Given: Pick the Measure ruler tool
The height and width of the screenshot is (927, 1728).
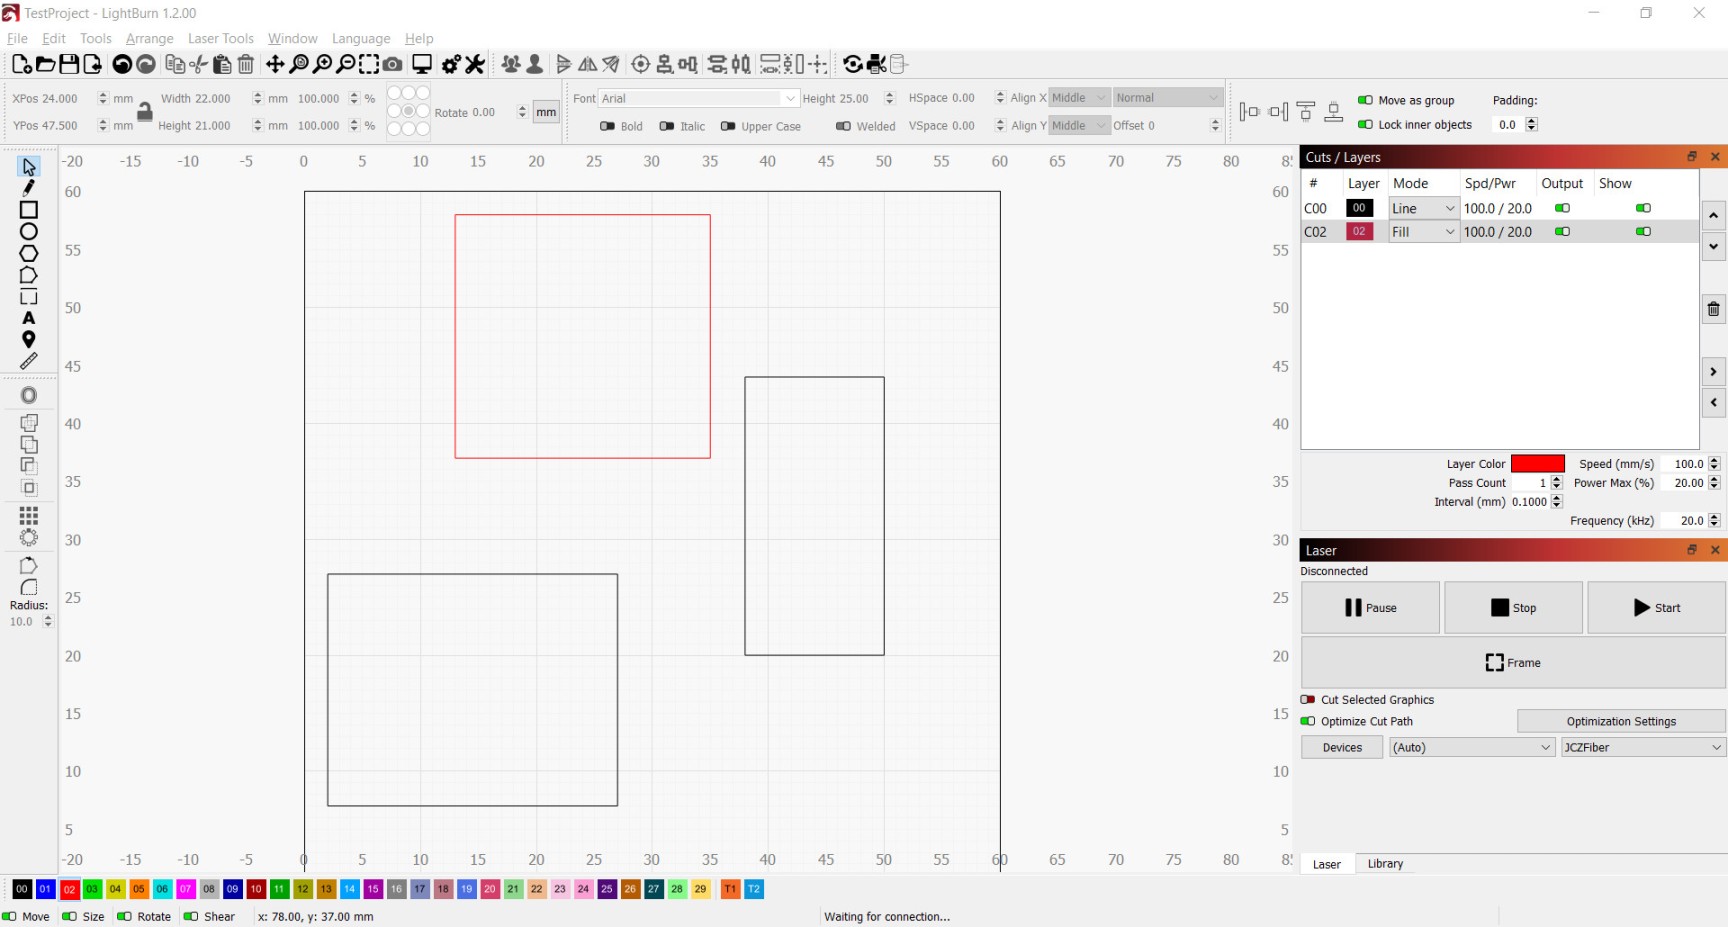Looking at the screenshot, I should pos(29,361).
